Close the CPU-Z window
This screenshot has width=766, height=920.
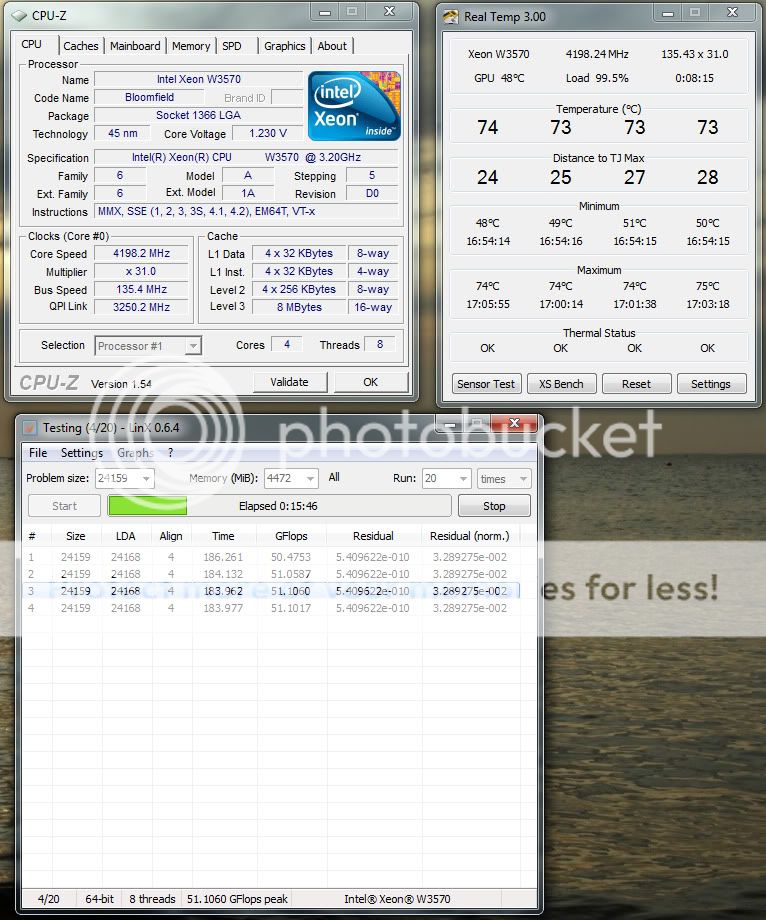pos(389,11)
